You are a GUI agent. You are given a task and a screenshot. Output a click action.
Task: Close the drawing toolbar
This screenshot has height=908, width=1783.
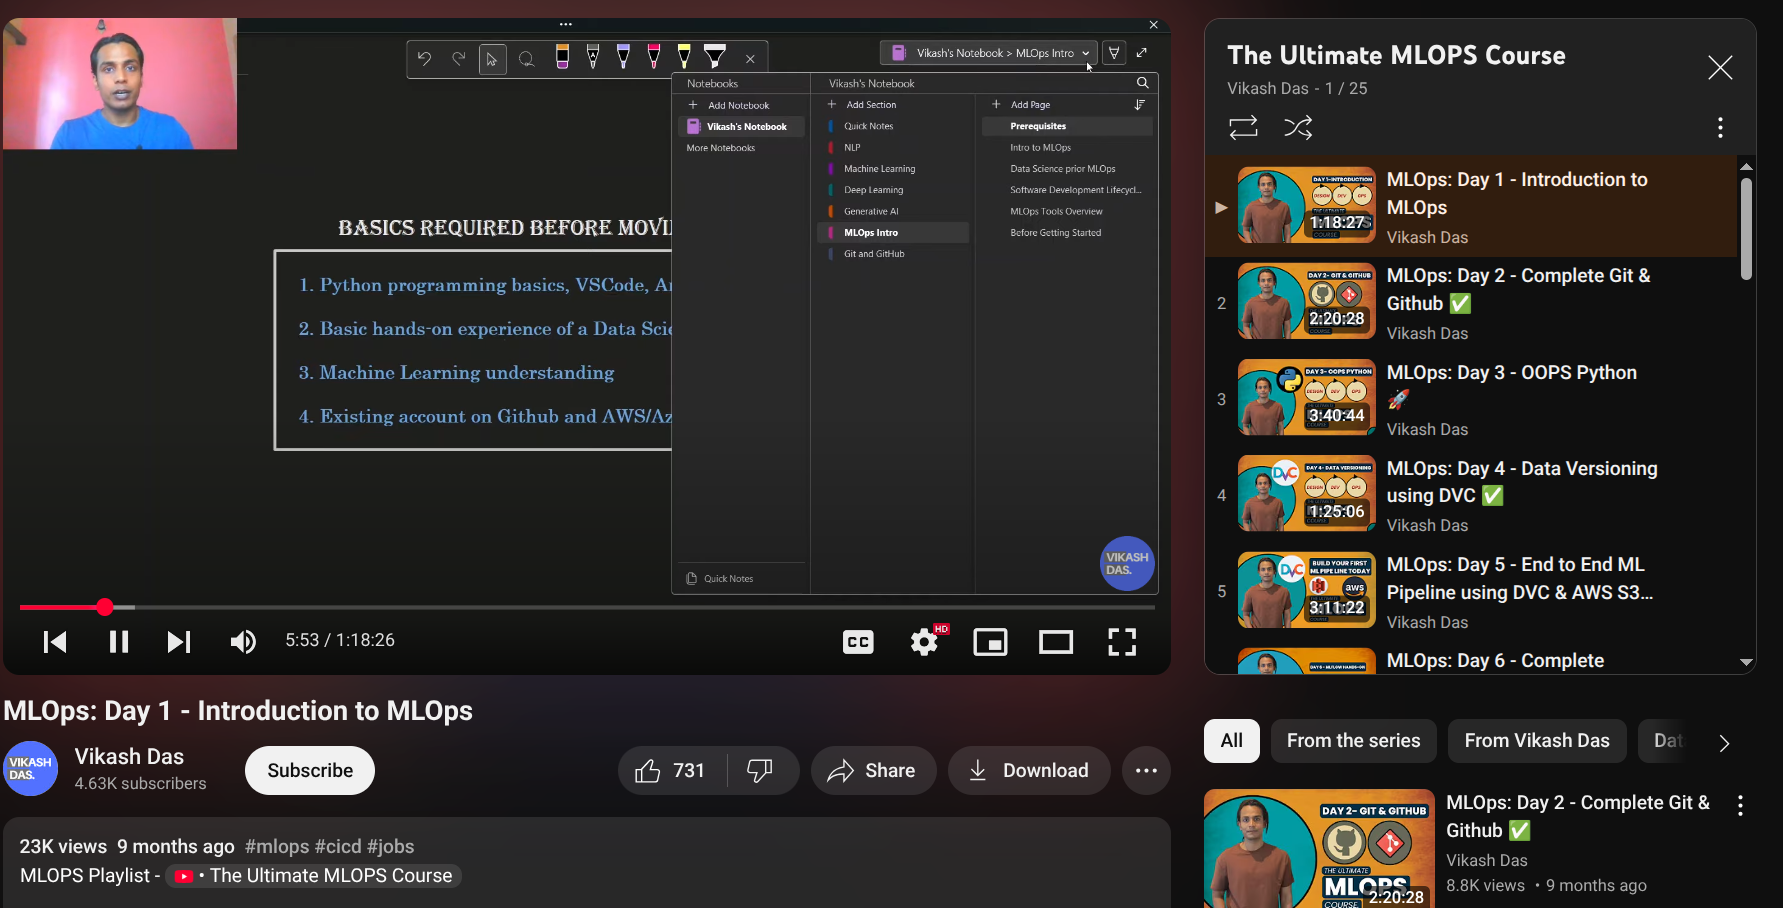coord(750,59)
